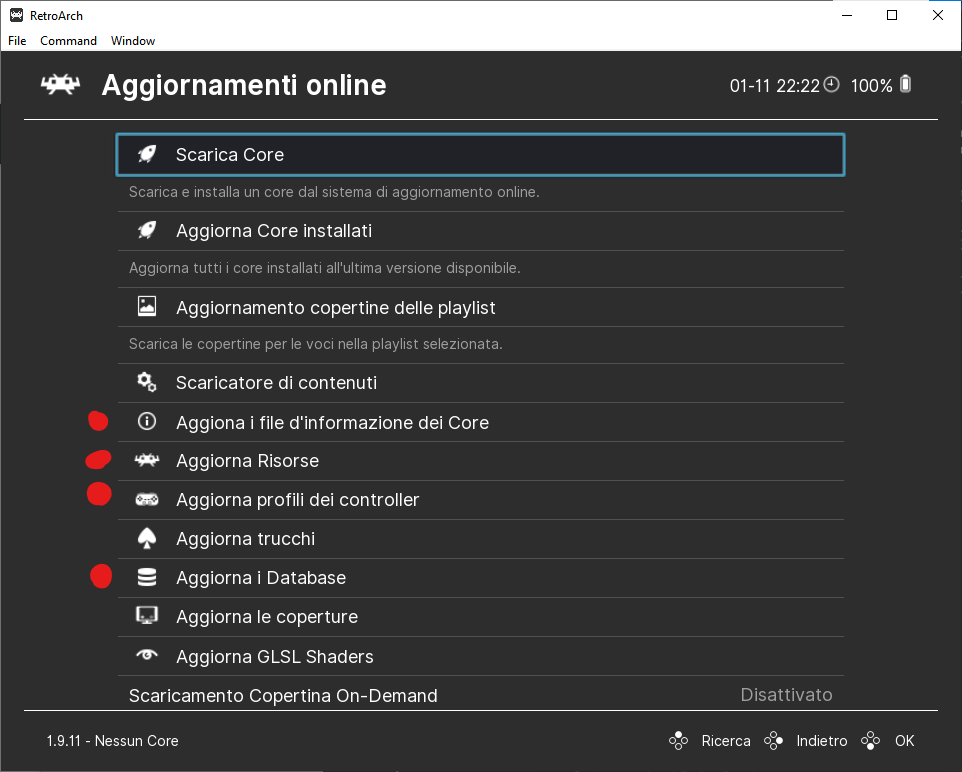The image size is (962, 772).
Task: Click the gears icon beside Scaricatore di contenuti
Action: (147, 382)
